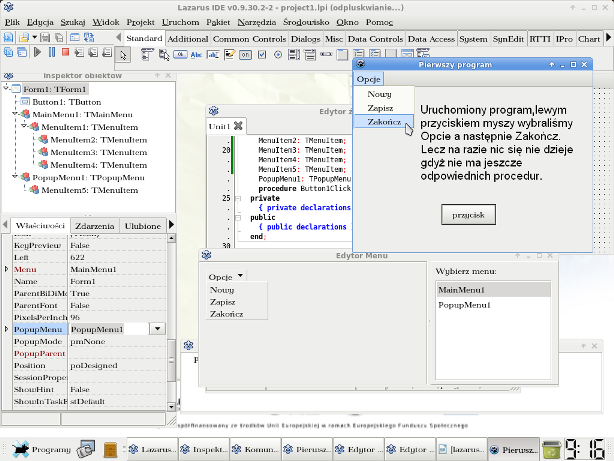
Task: Collapse the PopupMenu1: TPopupMenu tree node
Action: [x=15, y=177]
